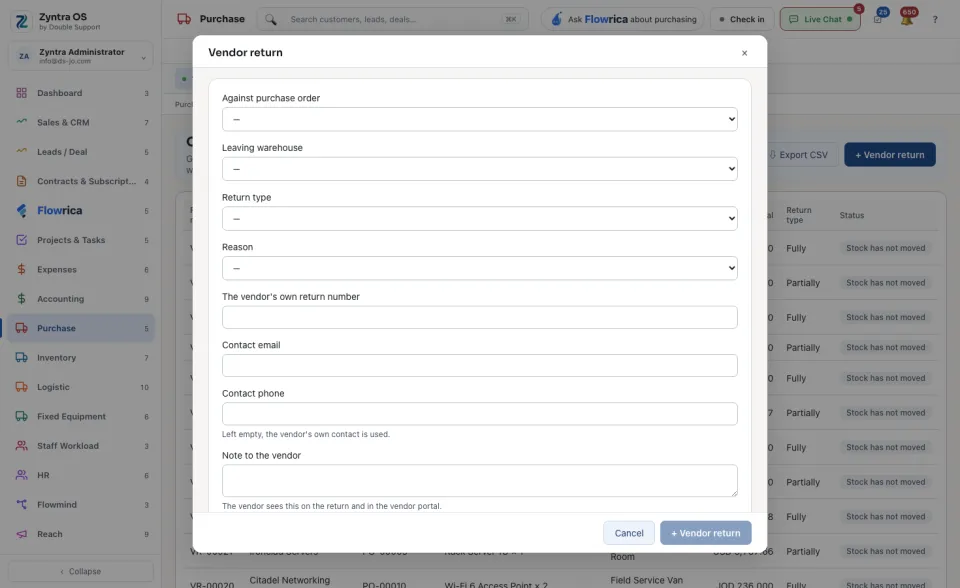Open the Reason dropdown
960x588 pixels.
point(479,268)
